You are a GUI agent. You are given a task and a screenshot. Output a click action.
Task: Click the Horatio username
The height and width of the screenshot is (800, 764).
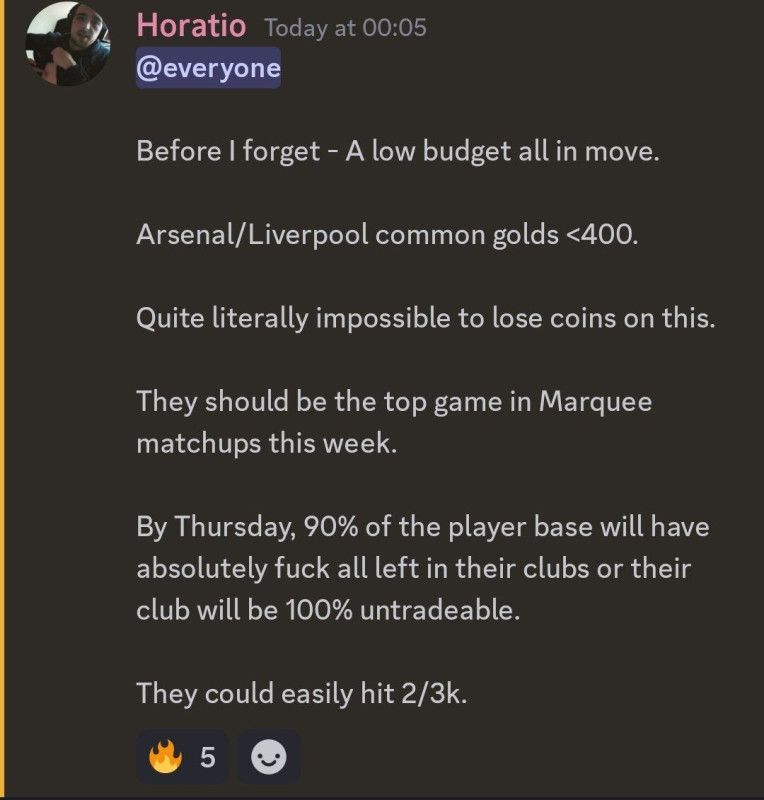(191, 26)
